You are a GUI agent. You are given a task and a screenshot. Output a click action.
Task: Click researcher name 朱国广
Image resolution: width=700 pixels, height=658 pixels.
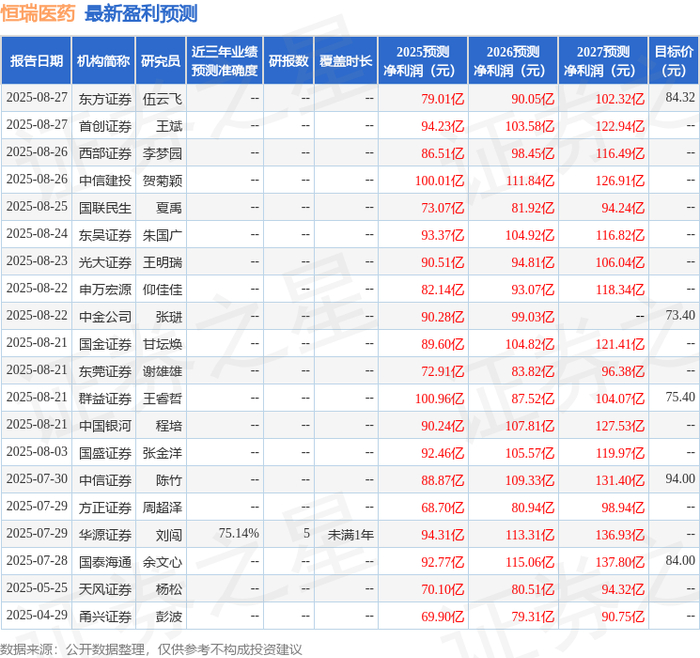coord(162,235)
